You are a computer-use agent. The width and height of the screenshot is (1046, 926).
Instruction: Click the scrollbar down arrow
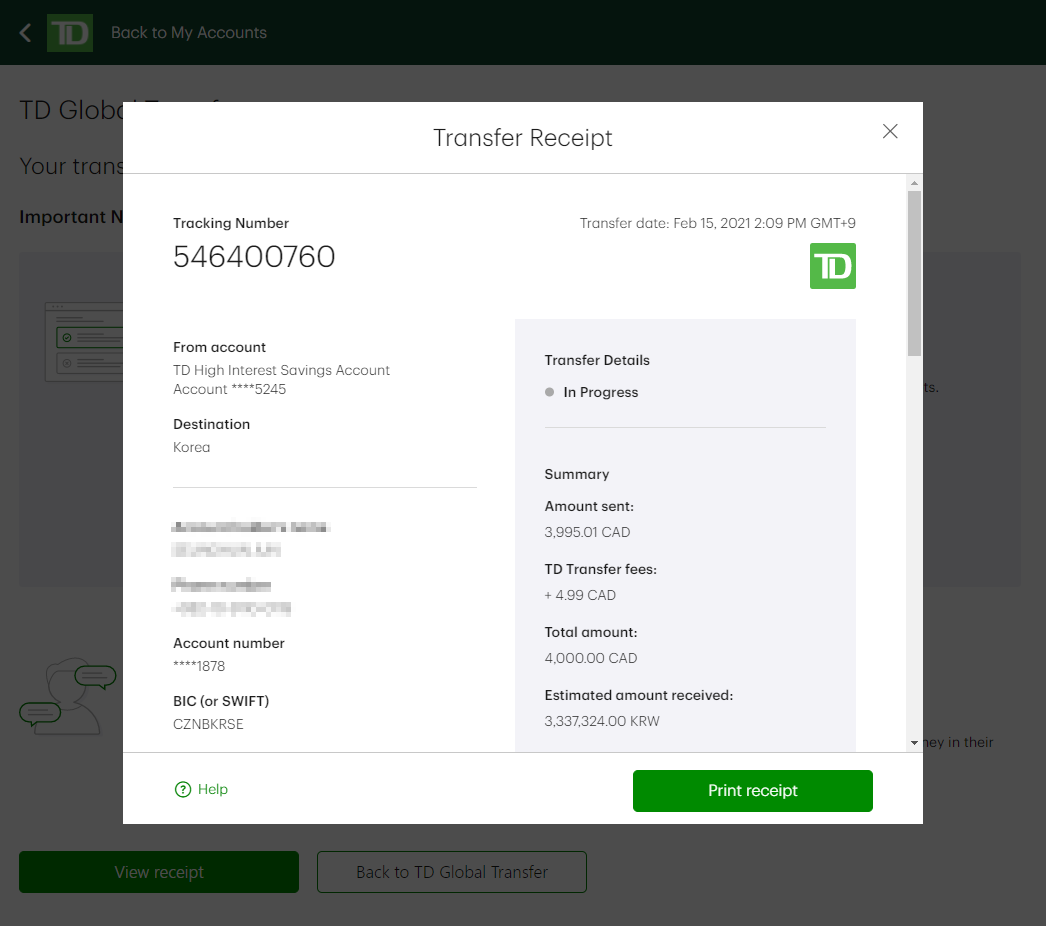click(914, 743)
